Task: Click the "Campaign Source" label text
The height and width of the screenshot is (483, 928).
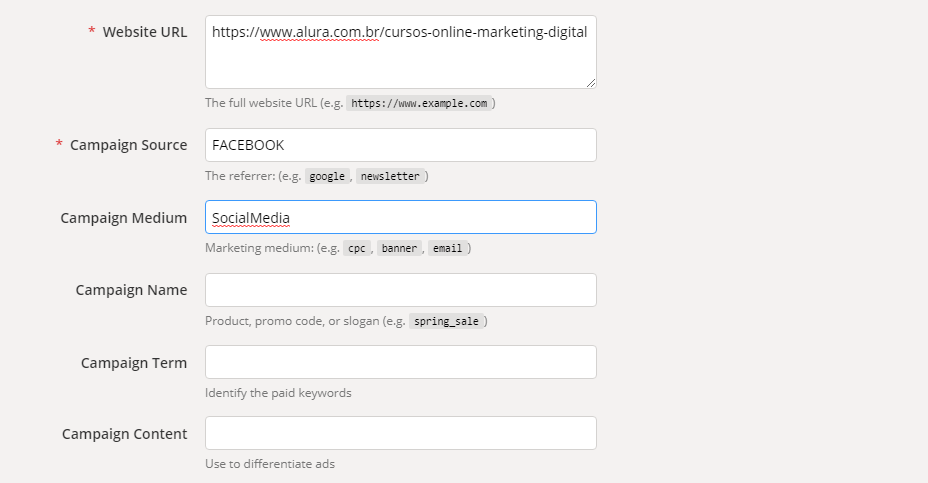Action: pyautogui.click(x=128, y=145)
